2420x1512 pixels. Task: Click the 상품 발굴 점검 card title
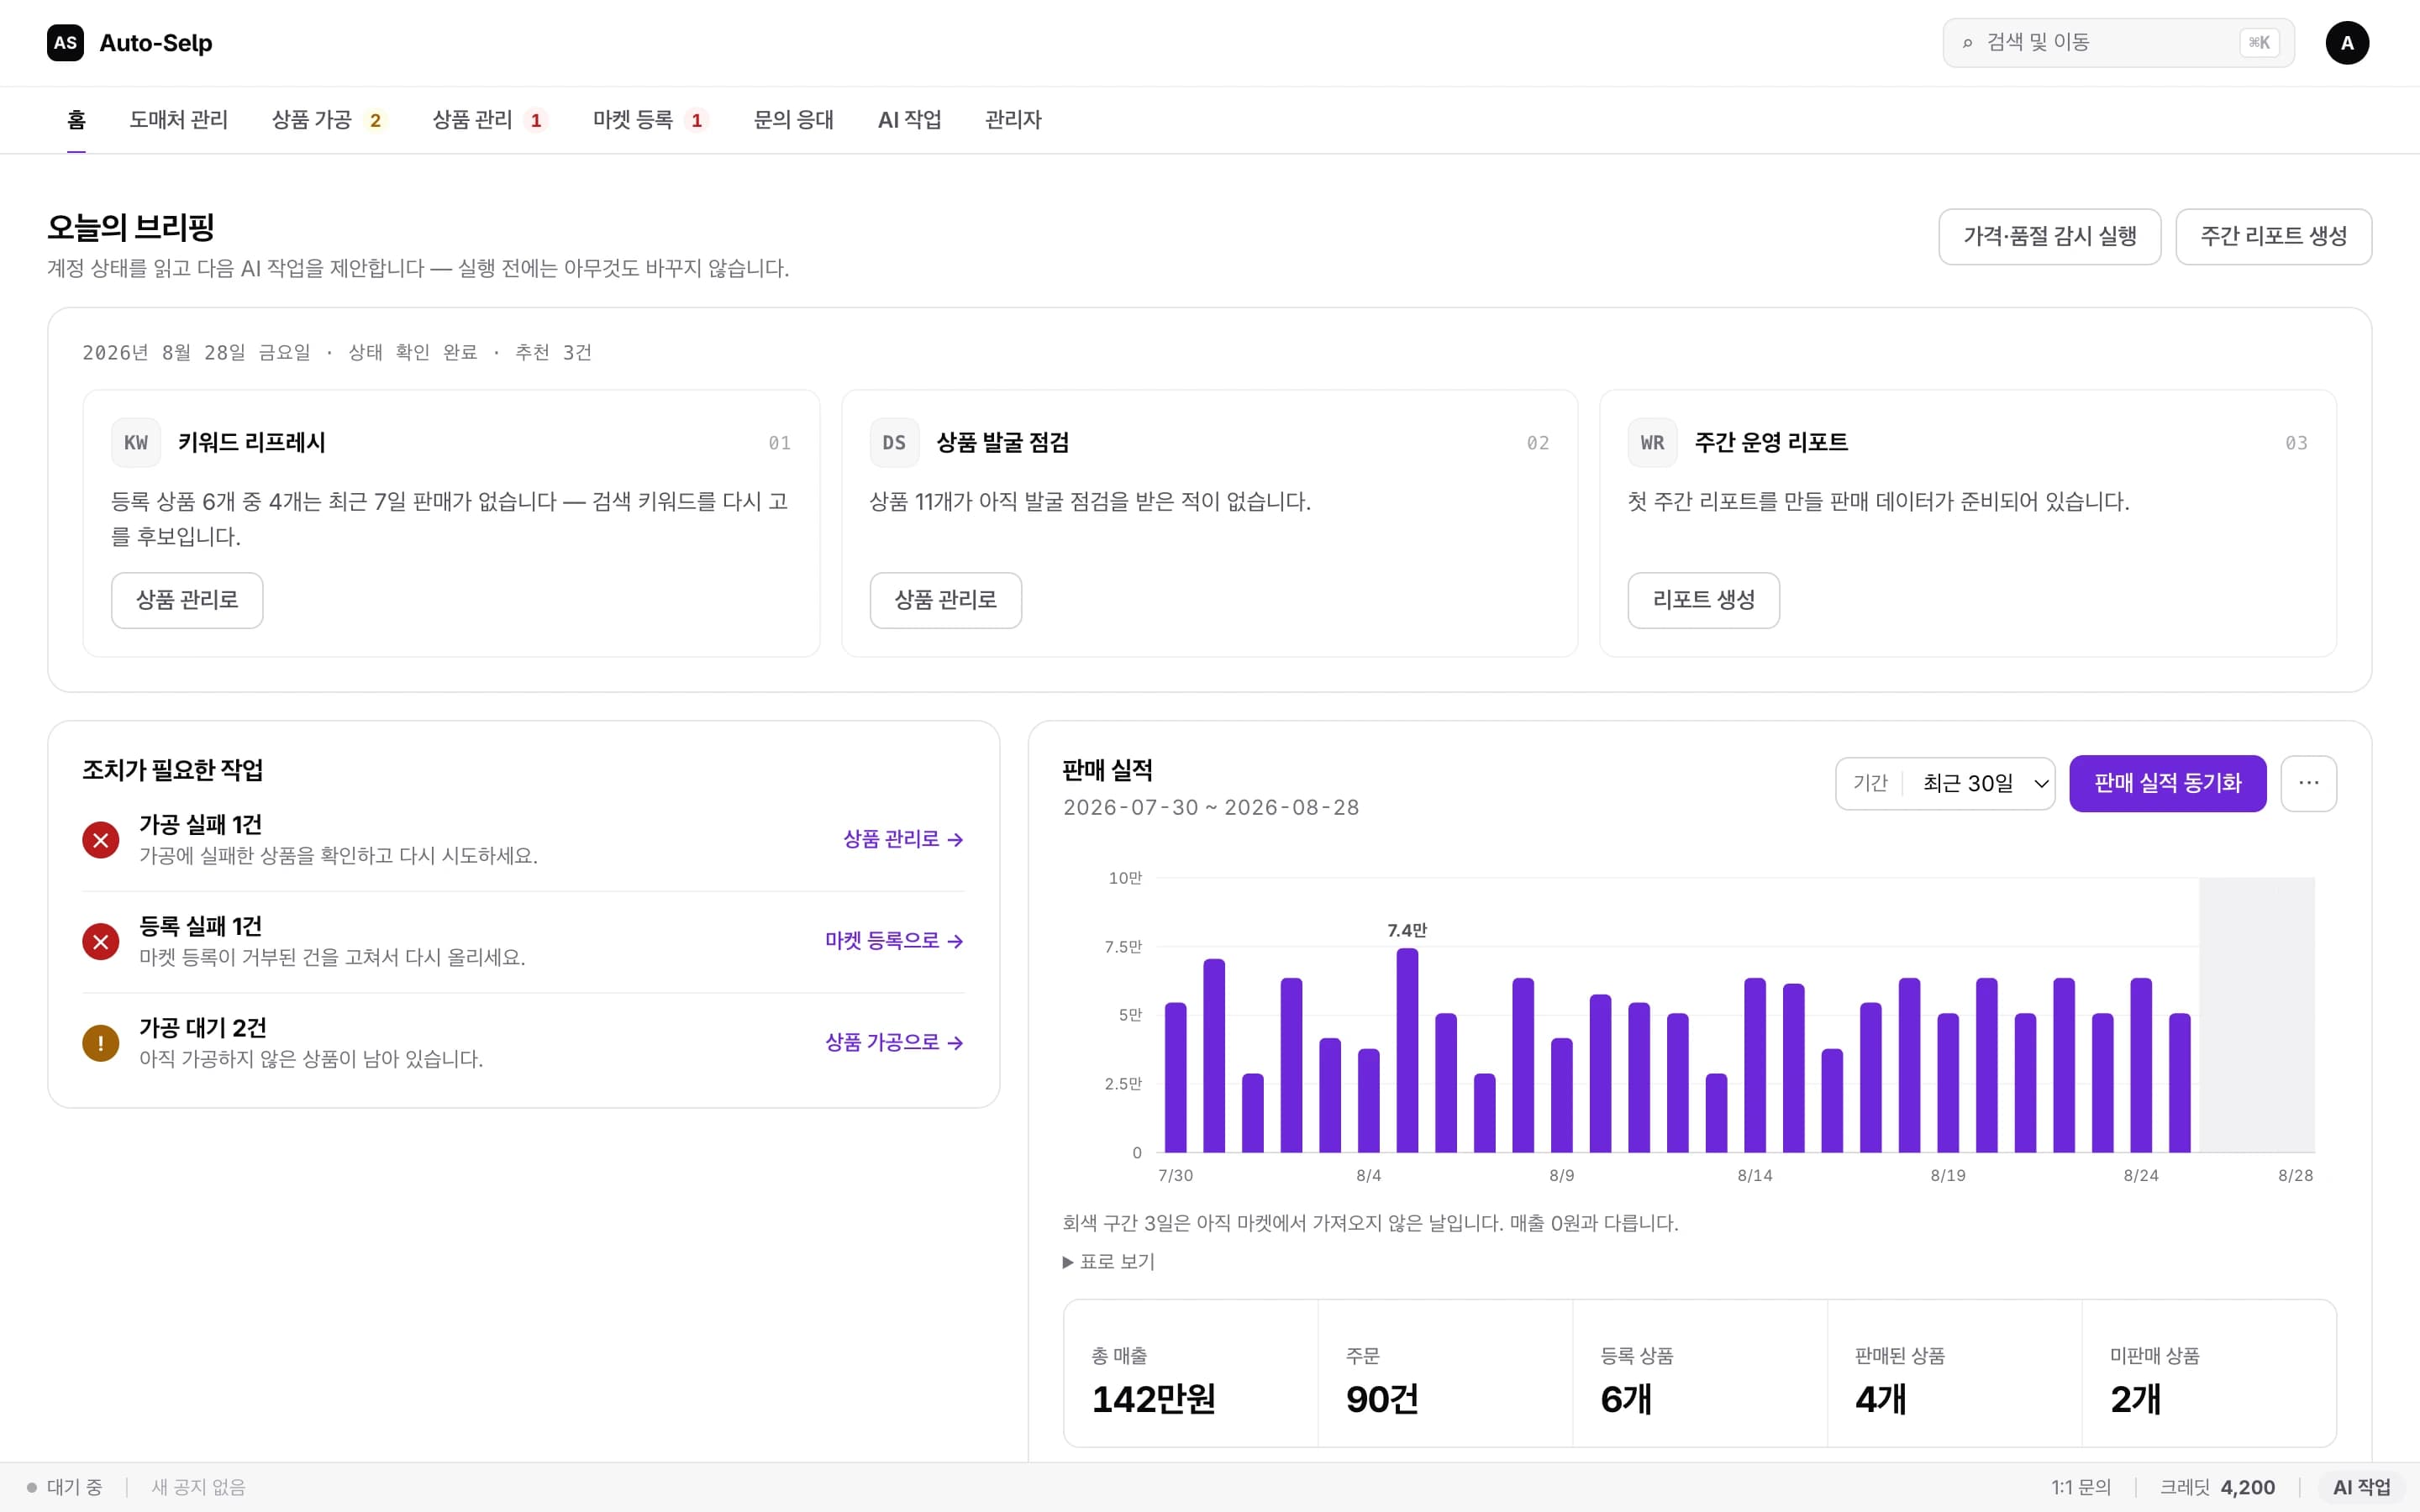tap(1003, 443)
